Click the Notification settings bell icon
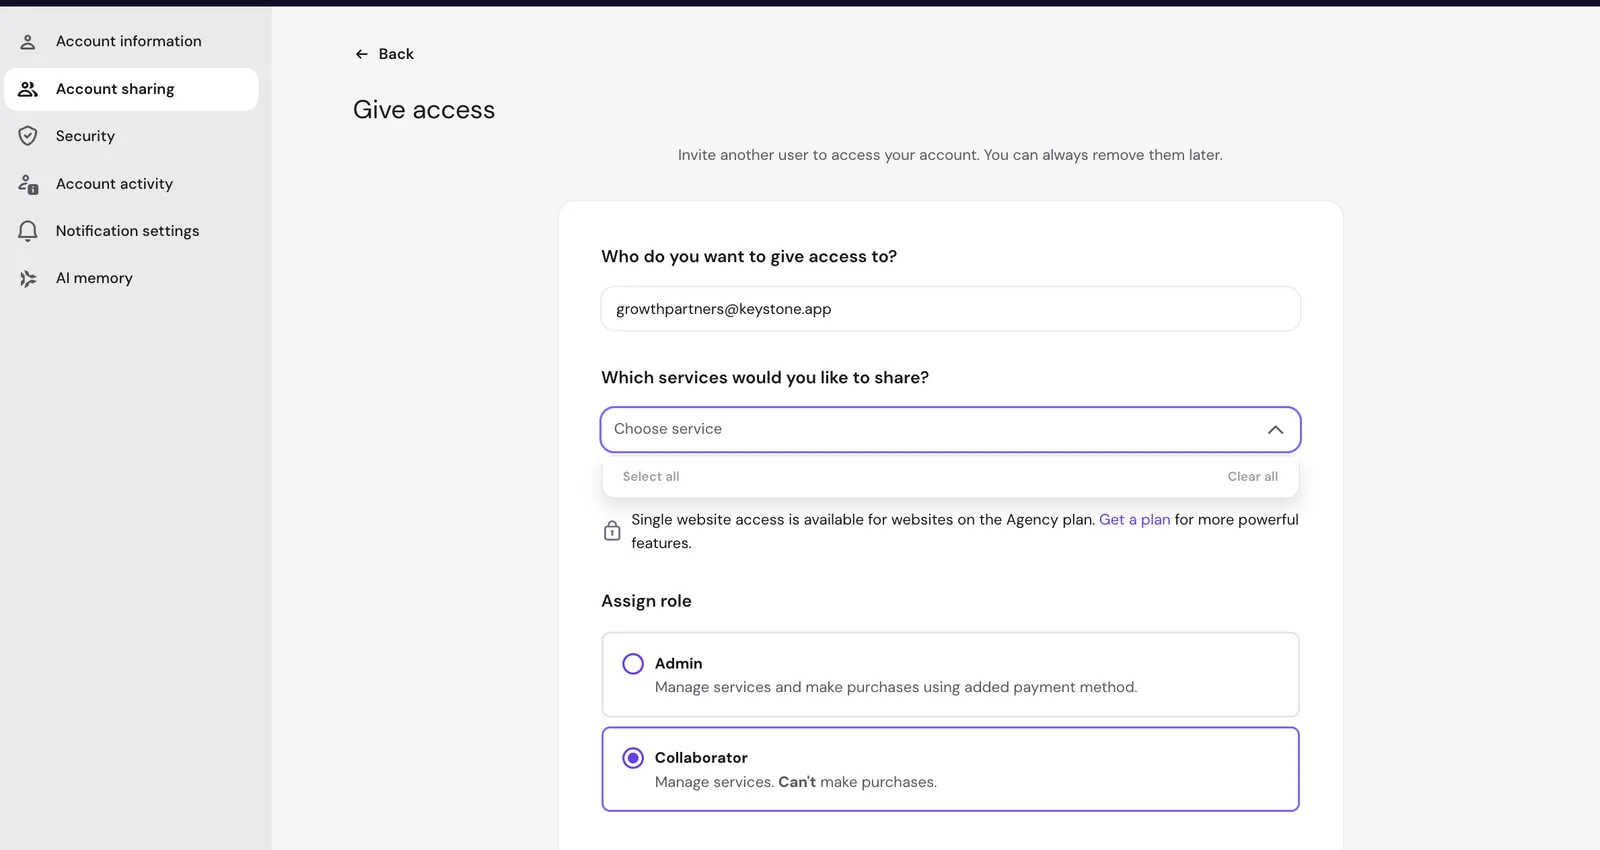Viewport: 1600px width, 850px height. click(28, 231)
